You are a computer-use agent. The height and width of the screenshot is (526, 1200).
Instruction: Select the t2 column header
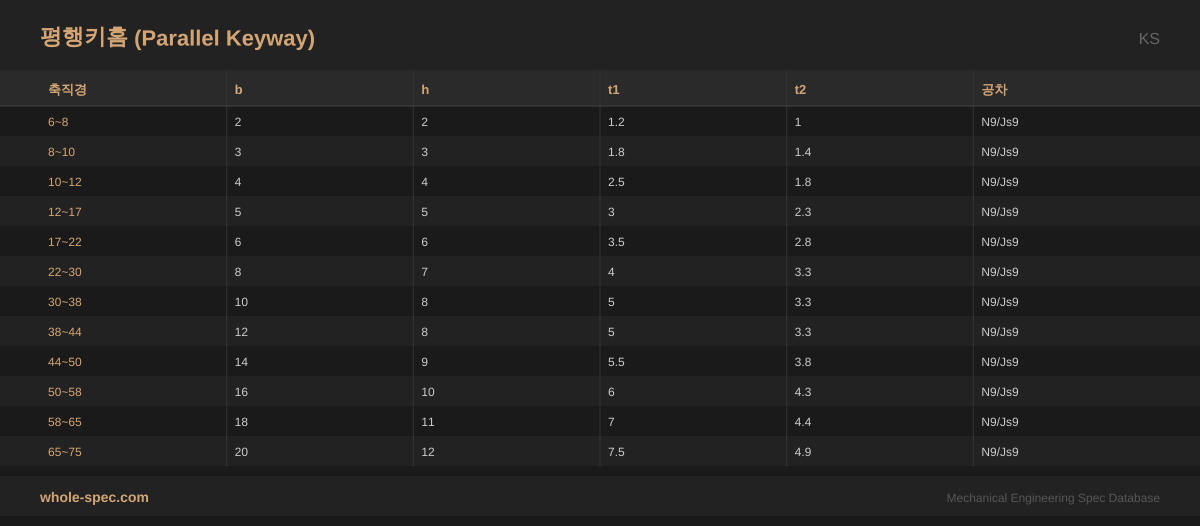click(800, 89)
